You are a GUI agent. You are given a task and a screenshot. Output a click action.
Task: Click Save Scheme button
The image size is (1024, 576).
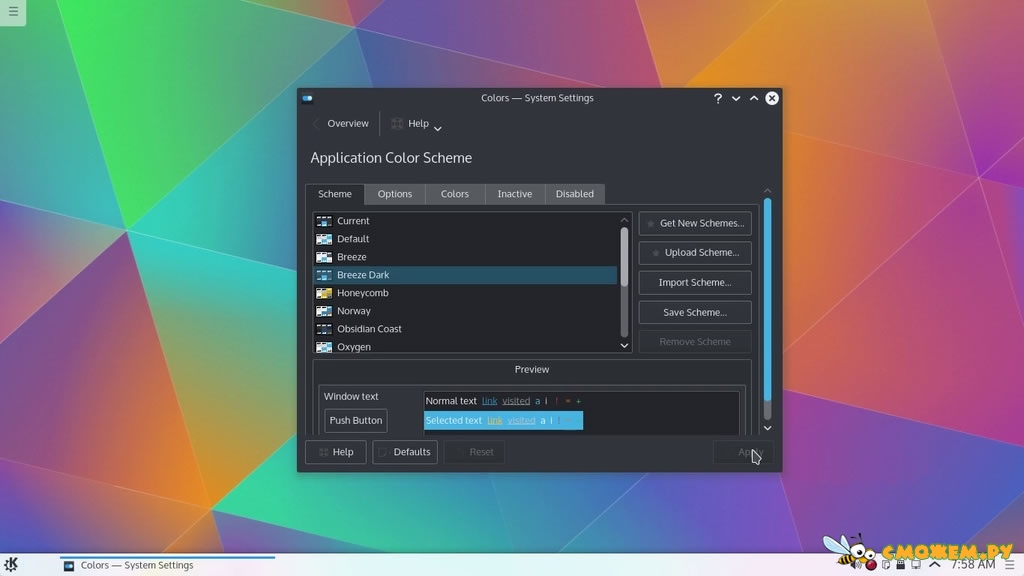(695, 312)
